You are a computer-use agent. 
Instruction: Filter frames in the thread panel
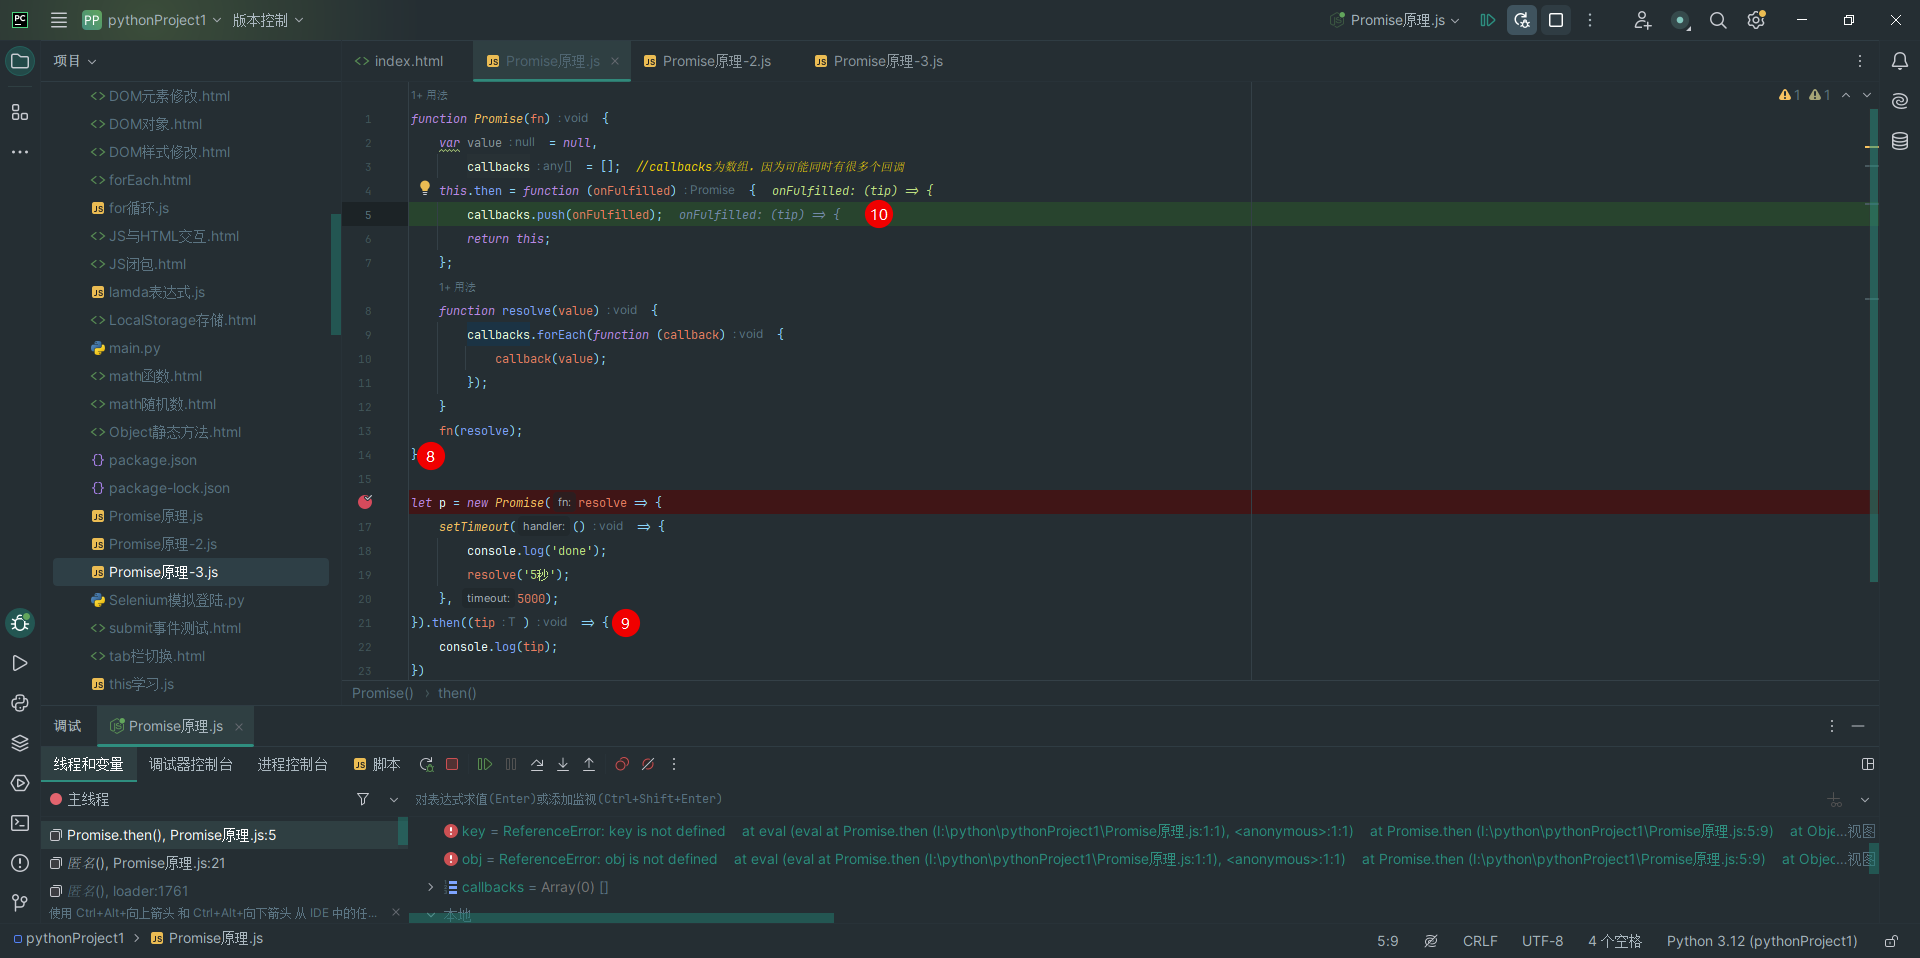click(x=363, y=799)
